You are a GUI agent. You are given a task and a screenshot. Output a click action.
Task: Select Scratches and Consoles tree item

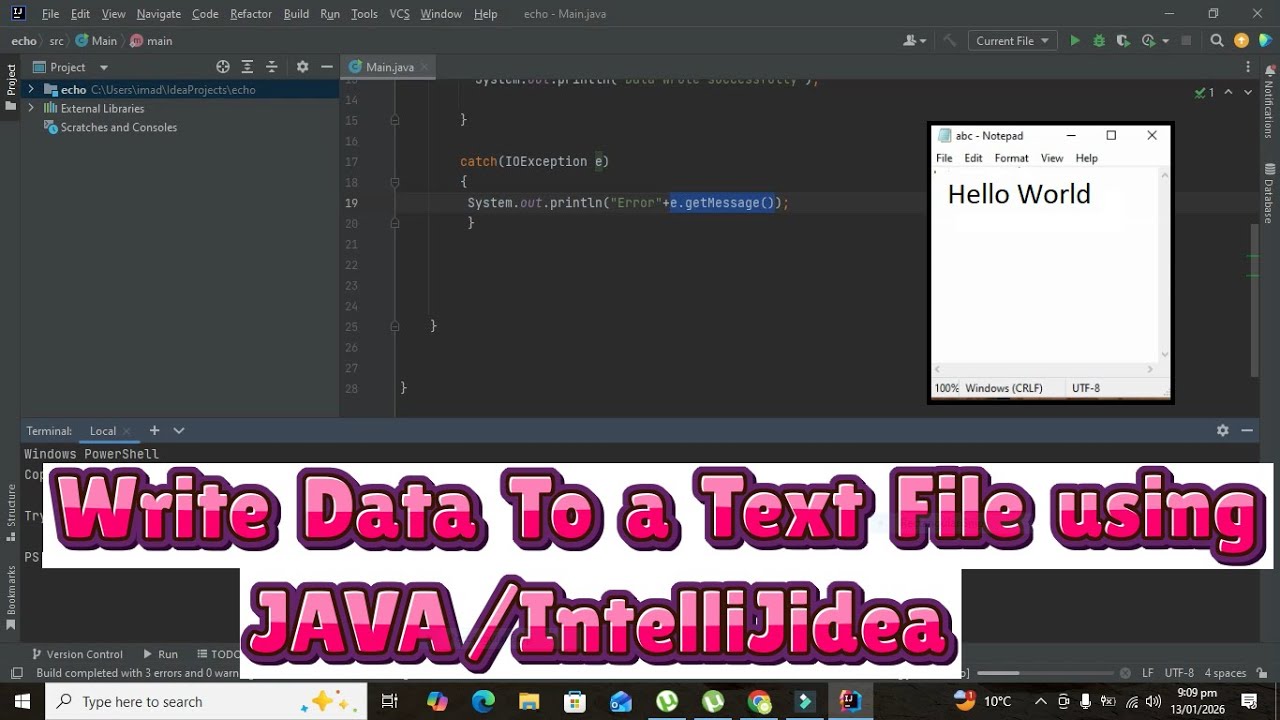[110, 127]
